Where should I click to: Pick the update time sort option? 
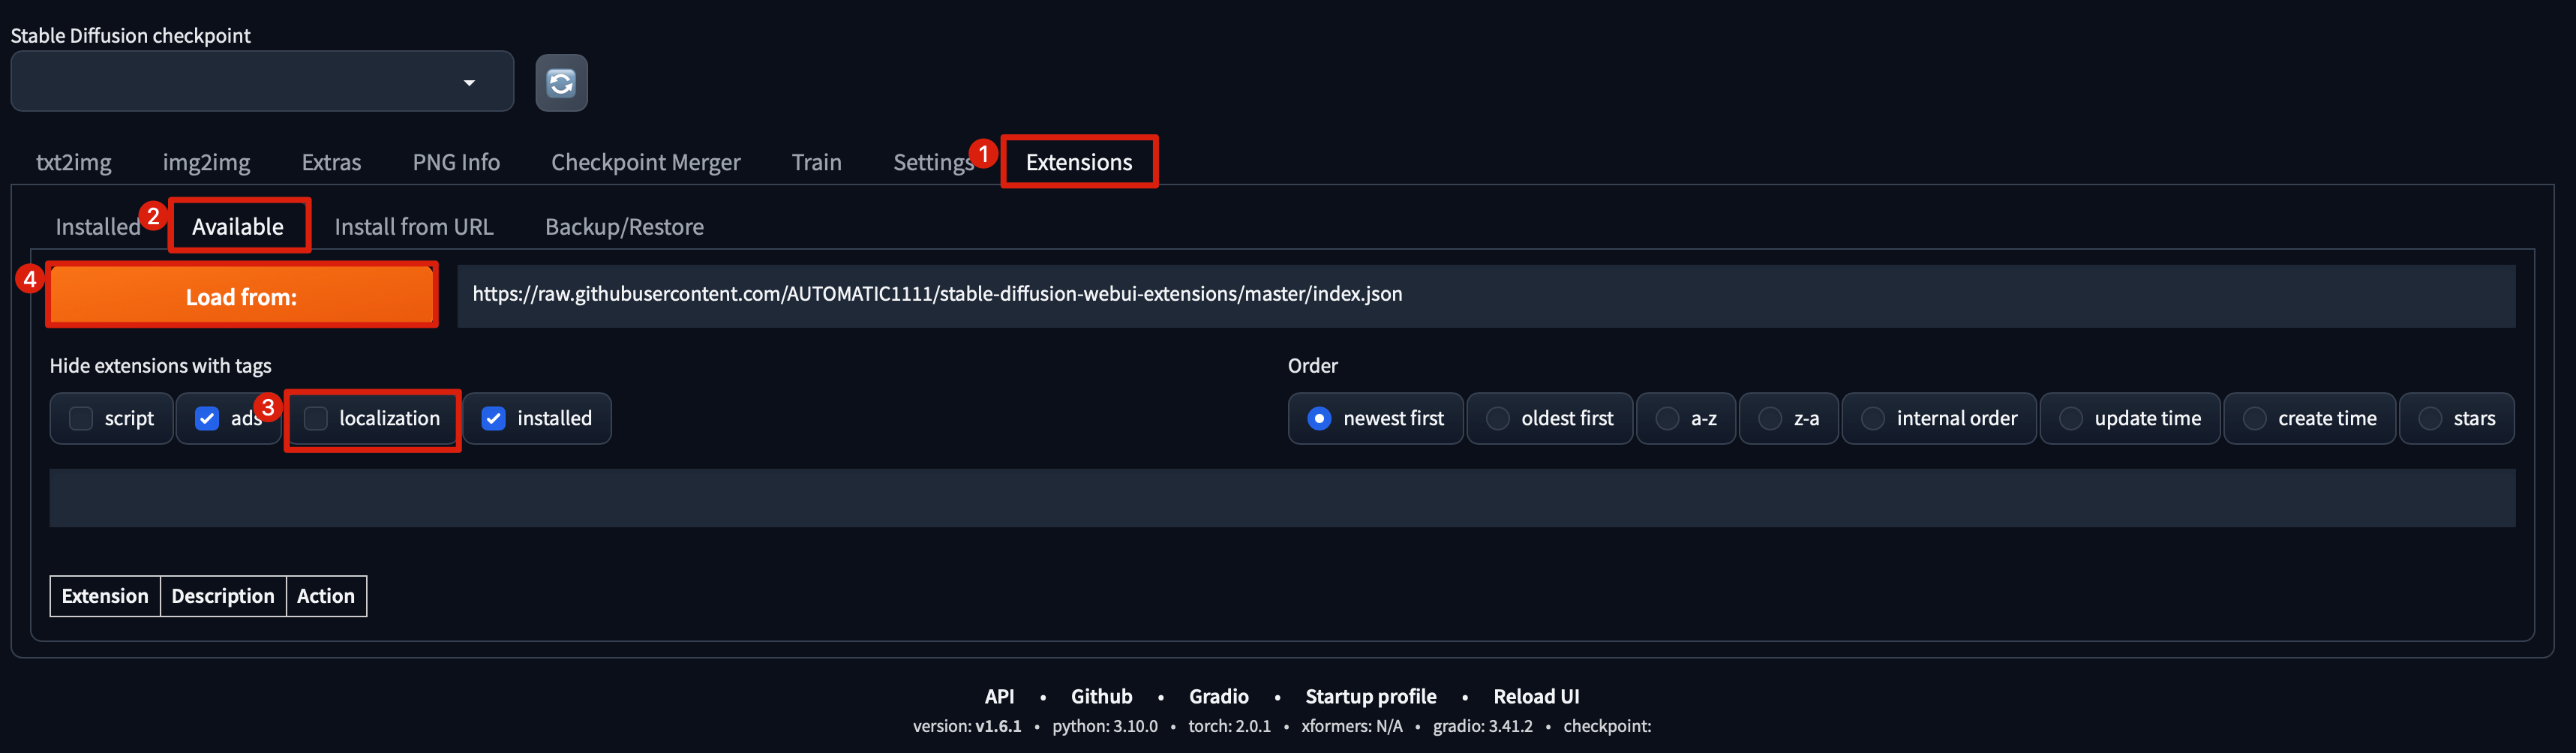coord(2071,419)
